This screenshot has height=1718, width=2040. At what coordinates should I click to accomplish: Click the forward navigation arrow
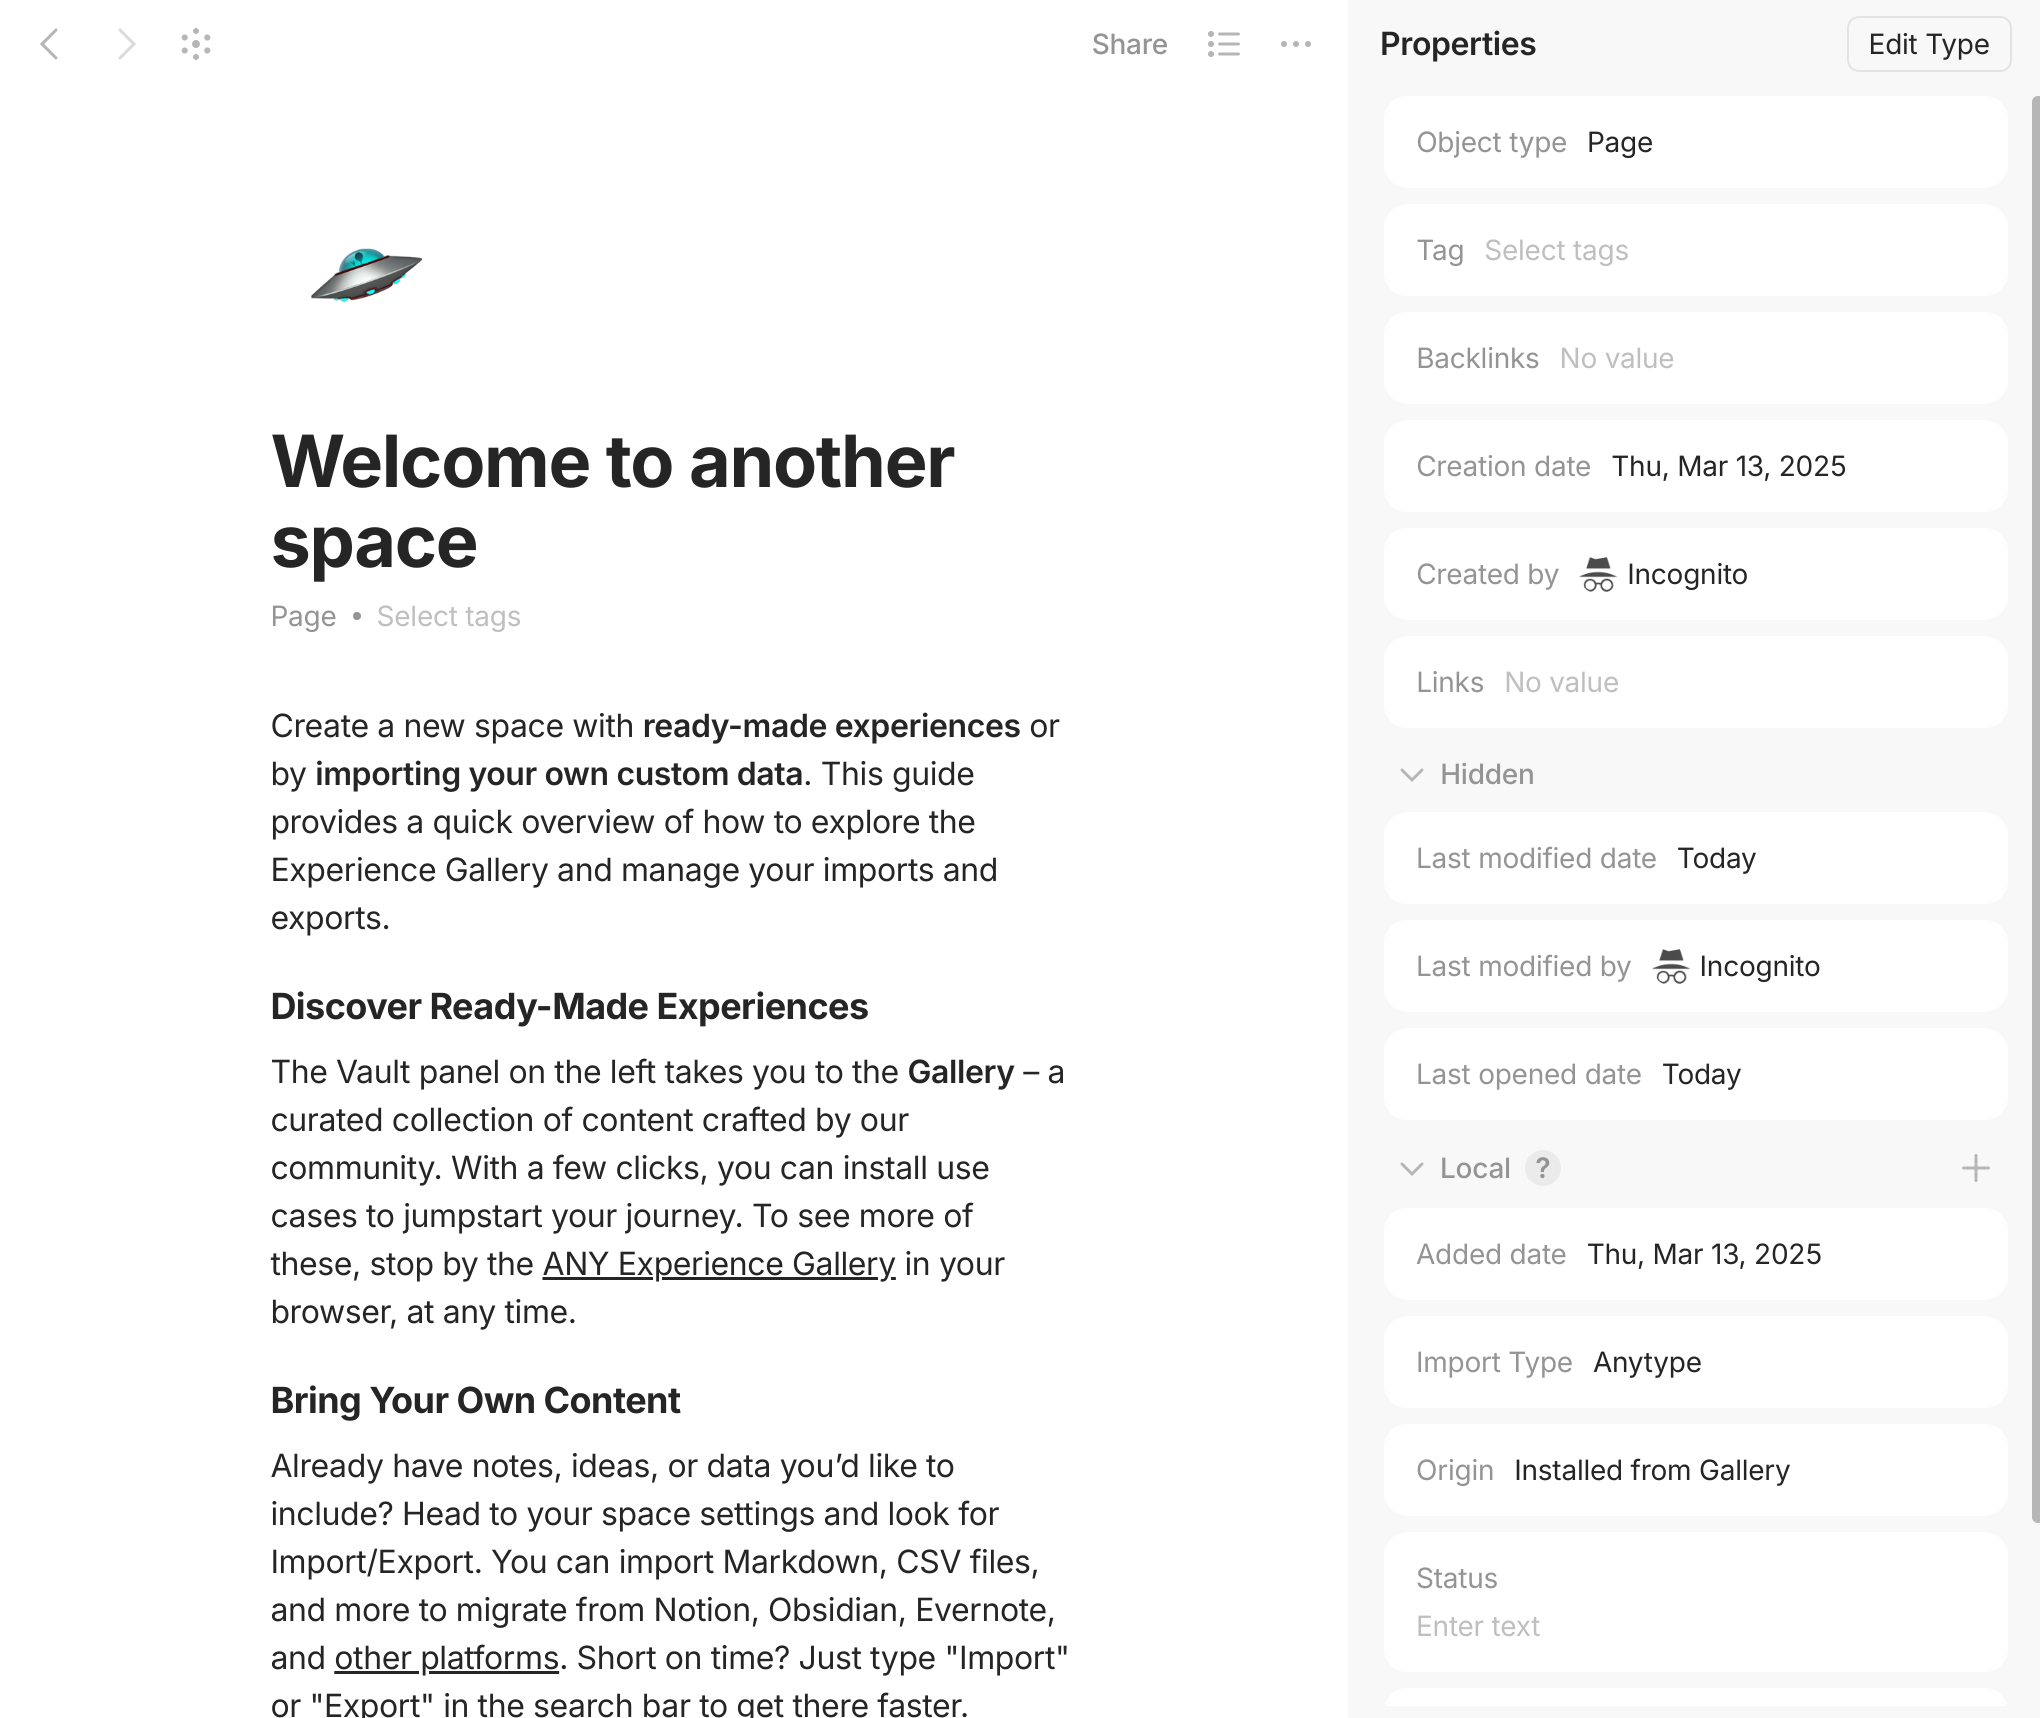coord(125,44)
